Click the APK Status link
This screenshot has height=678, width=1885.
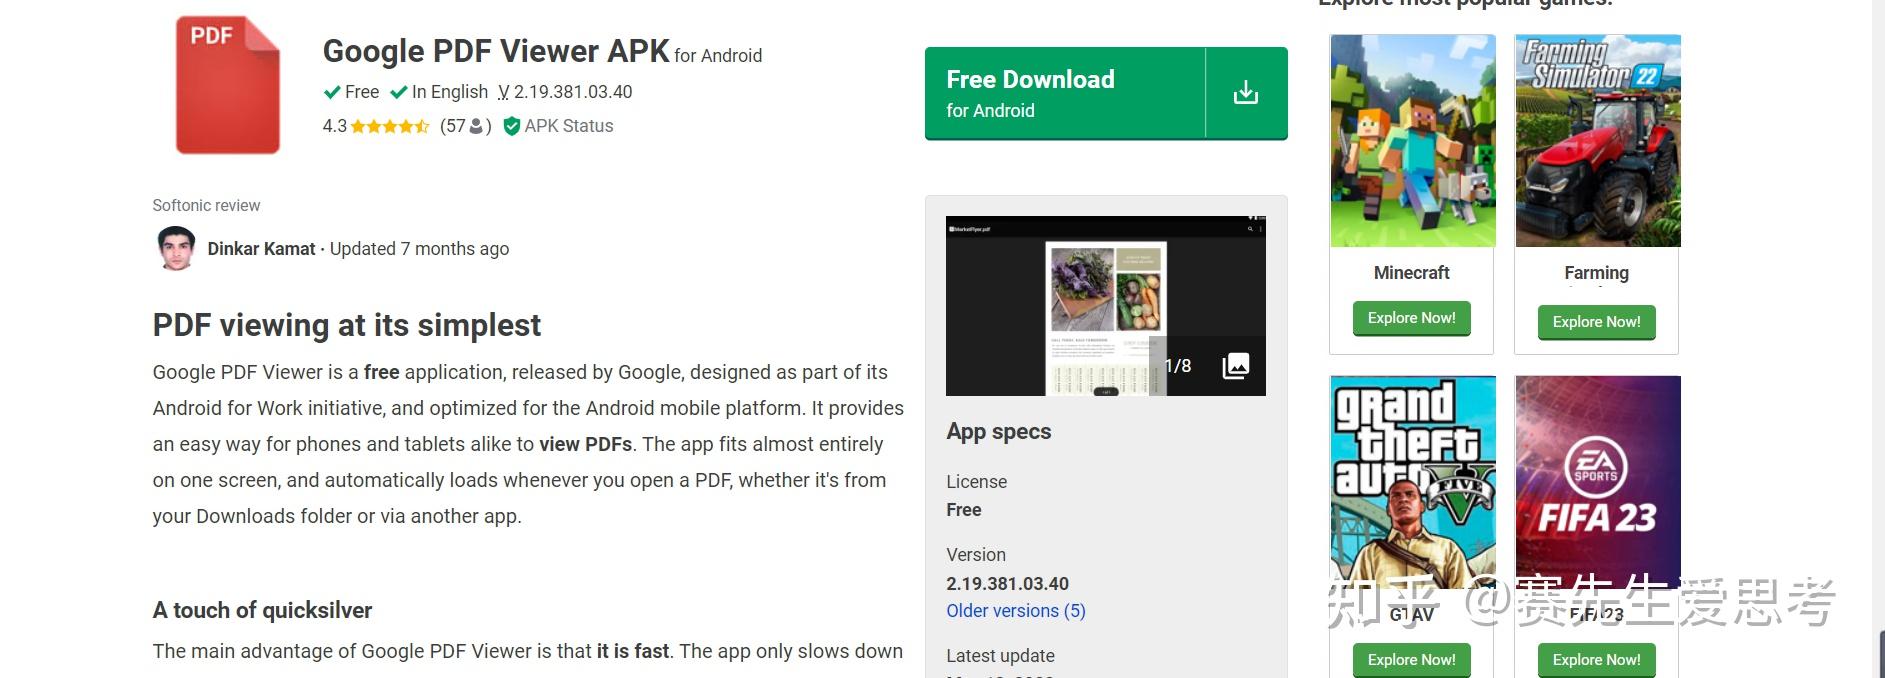pyautogui.click(x=569, y=126)
